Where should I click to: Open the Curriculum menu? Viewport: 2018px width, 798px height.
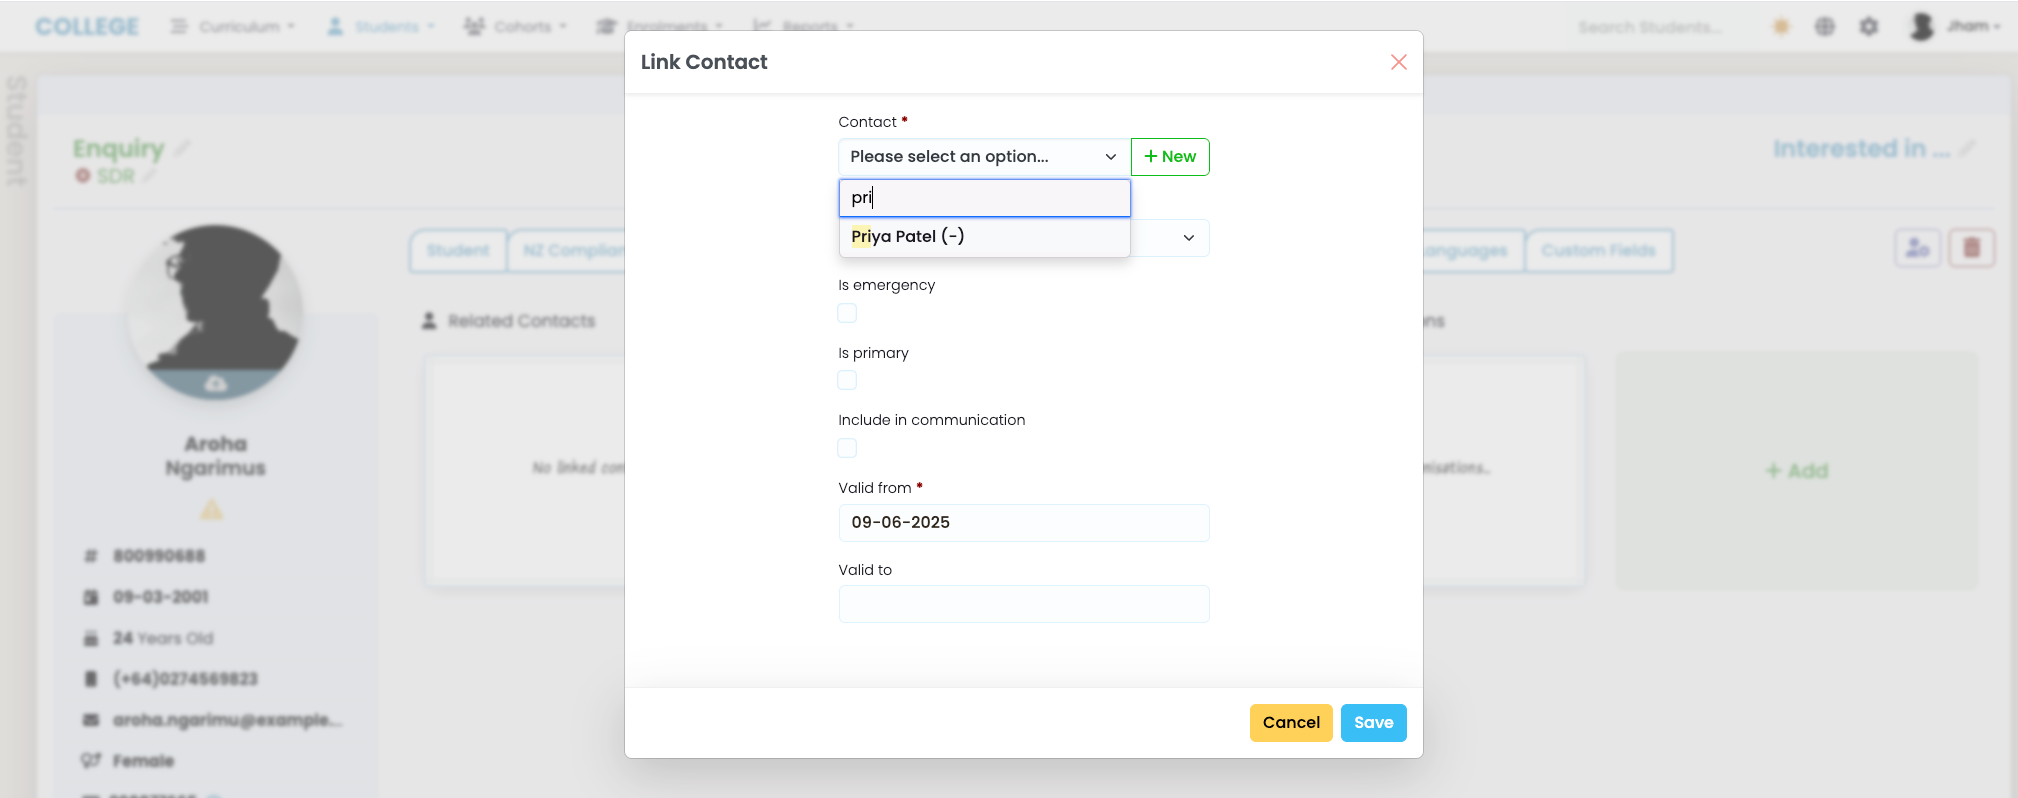(233, 27)
